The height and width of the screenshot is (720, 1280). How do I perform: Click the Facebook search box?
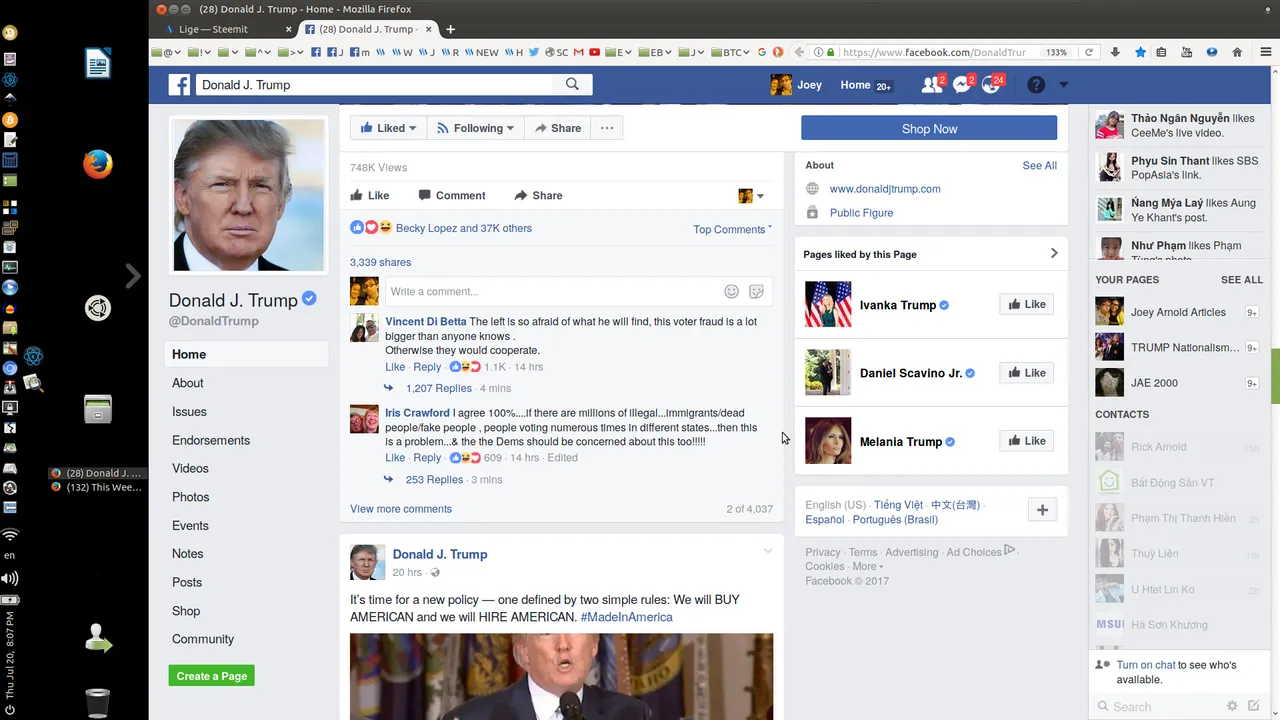point(375,85)
